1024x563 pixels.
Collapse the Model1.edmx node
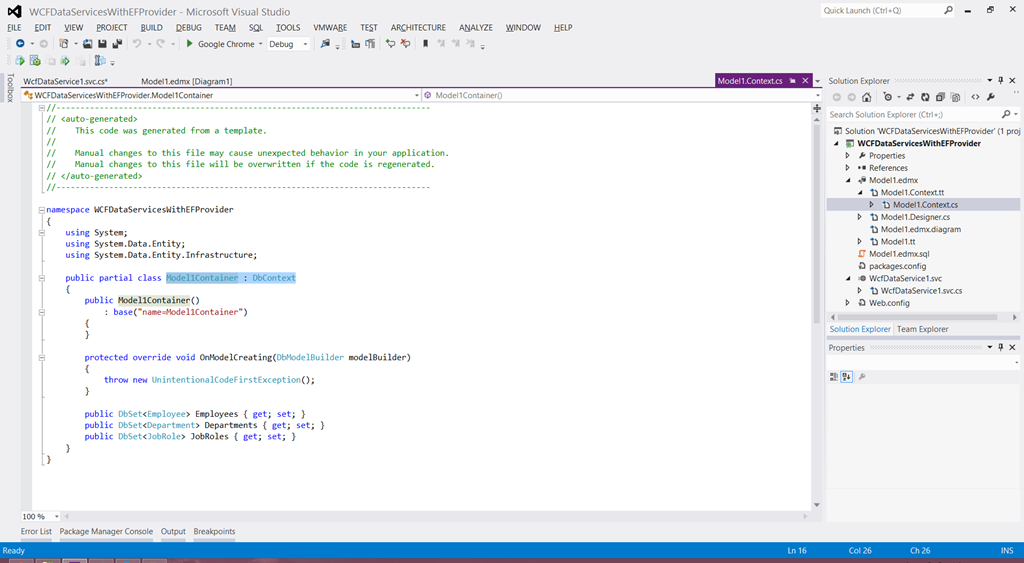click(x=848, y=180)
